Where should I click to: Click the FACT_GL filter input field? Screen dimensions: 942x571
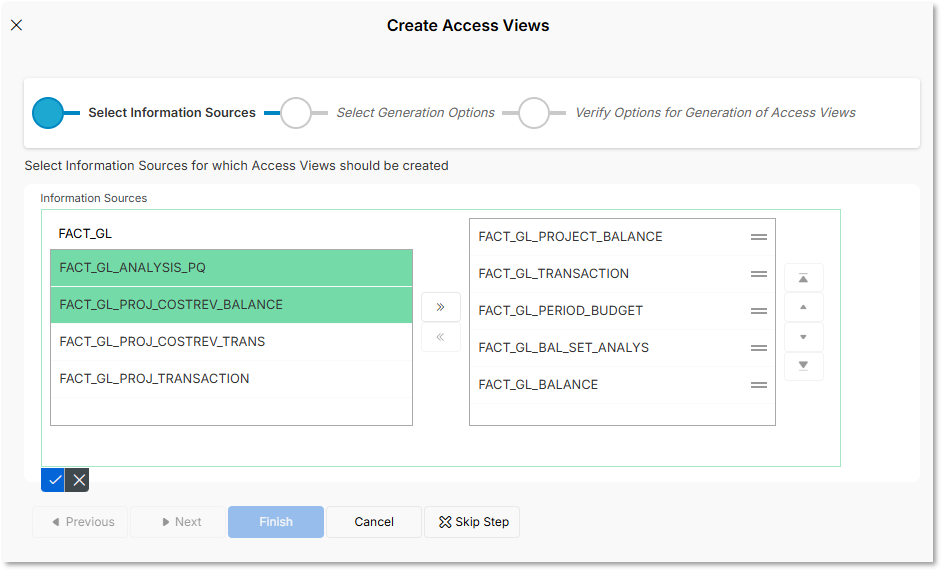tap(231, 233)
